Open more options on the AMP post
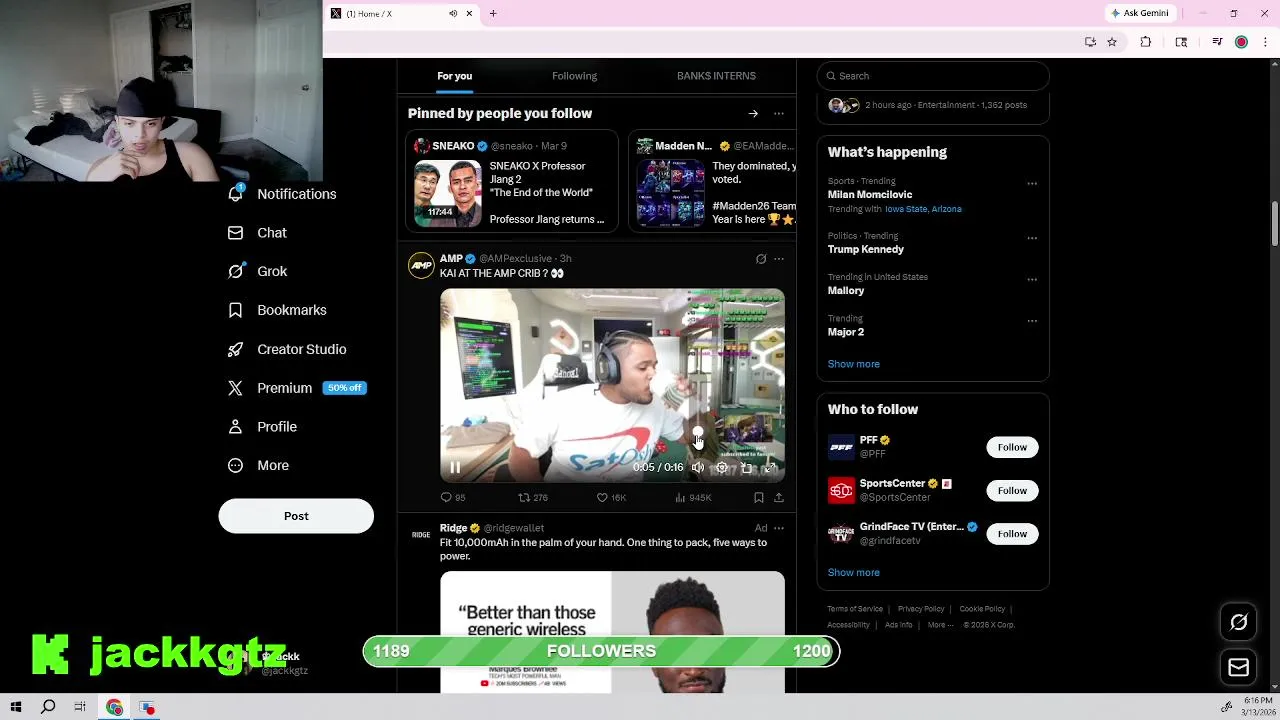1280x720 pixels. coord(779,259)
